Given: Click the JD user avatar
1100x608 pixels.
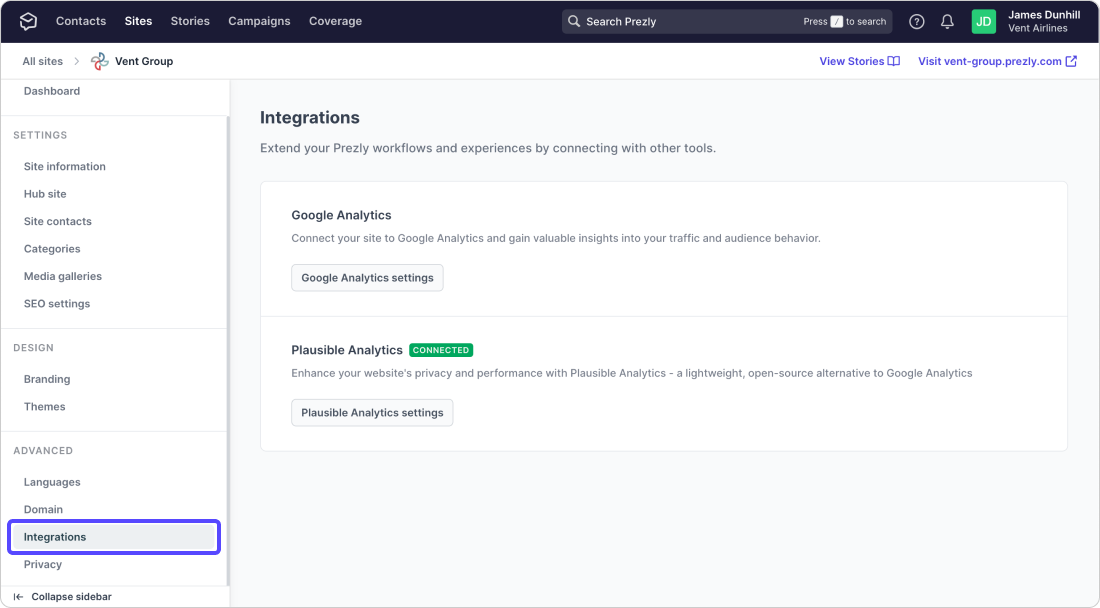Looking at the screenshot, I should click(x=984, y=22).
